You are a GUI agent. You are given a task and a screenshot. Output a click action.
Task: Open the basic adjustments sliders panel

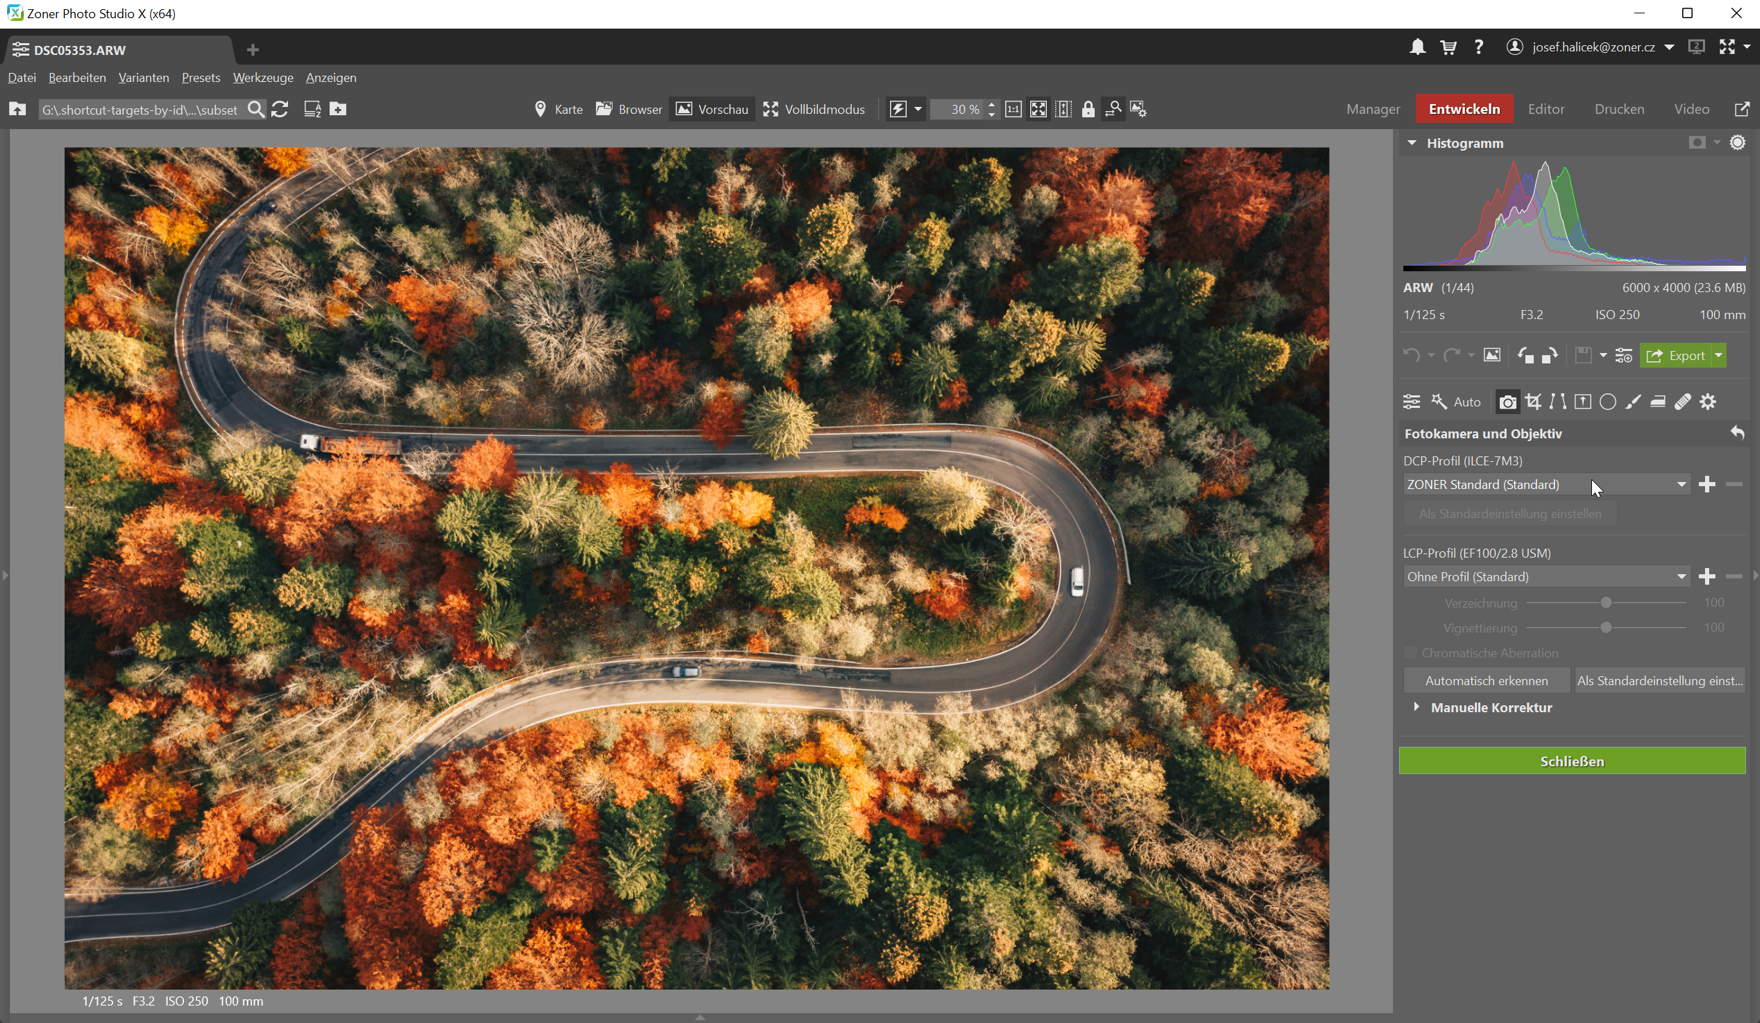click(1412, 401)
